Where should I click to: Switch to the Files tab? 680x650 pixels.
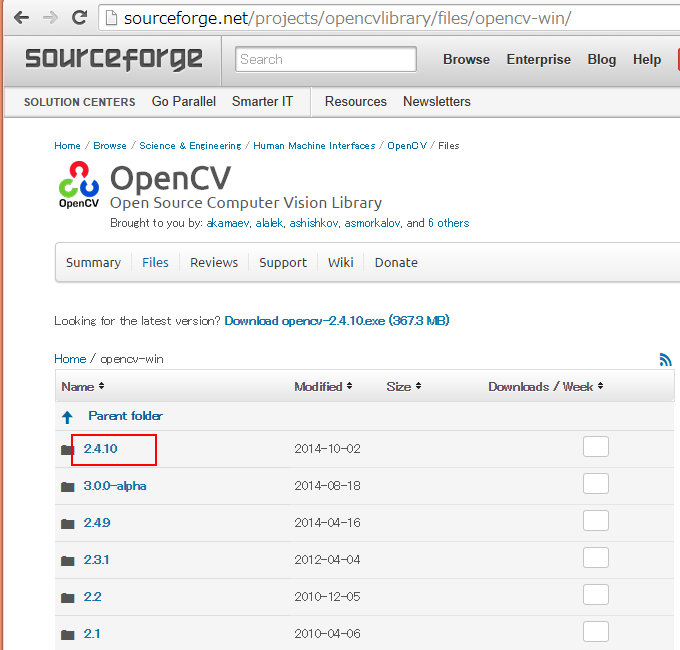pos(155,262)
